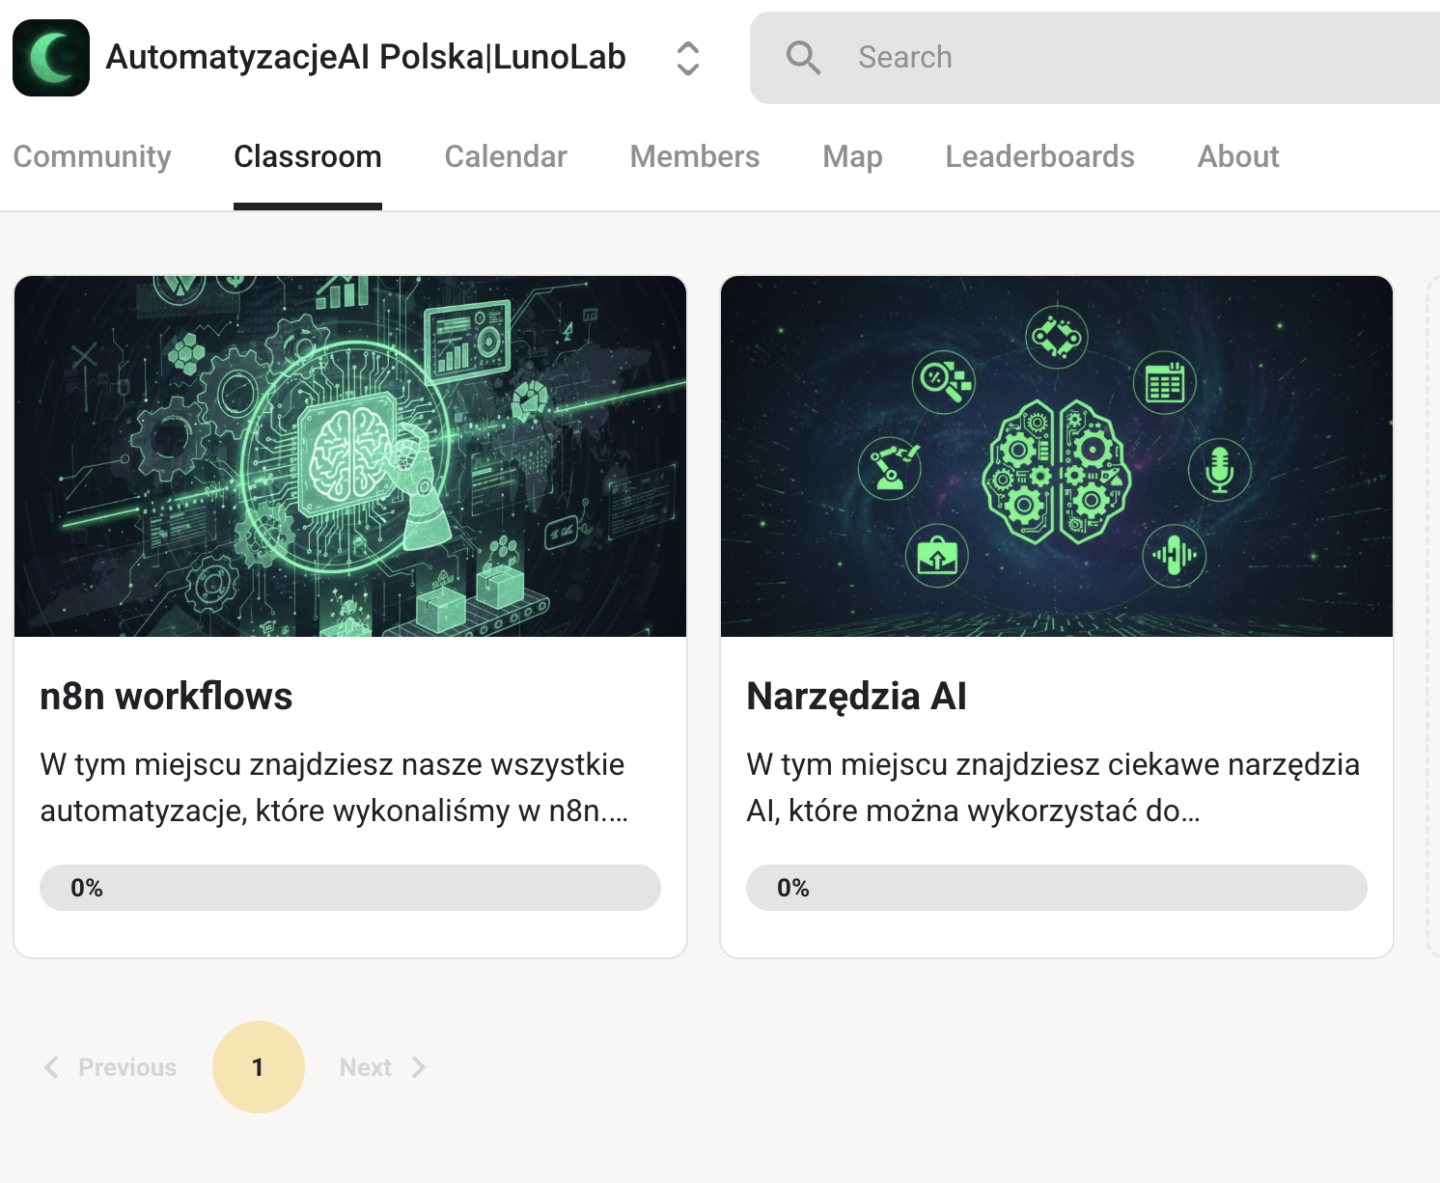View the Leaderboards tab
The width and height of the screenshot is (1440, 1183).
[x=1039, y=157]
